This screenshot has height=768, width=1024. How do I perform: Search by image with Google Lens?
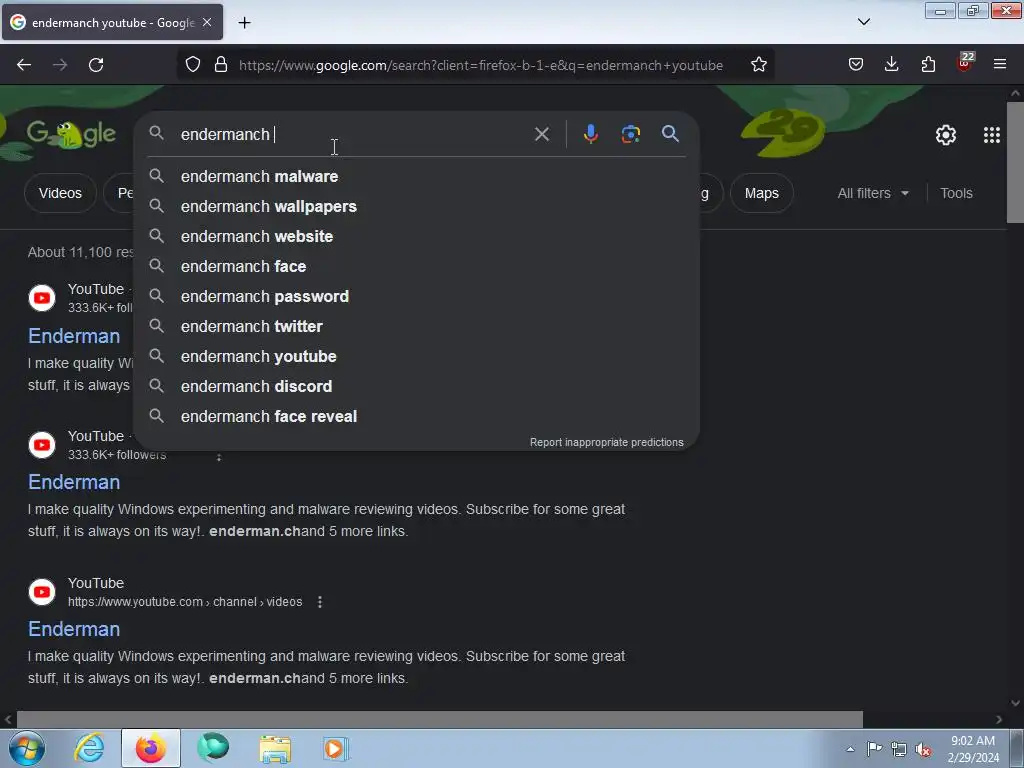point(630,134)
